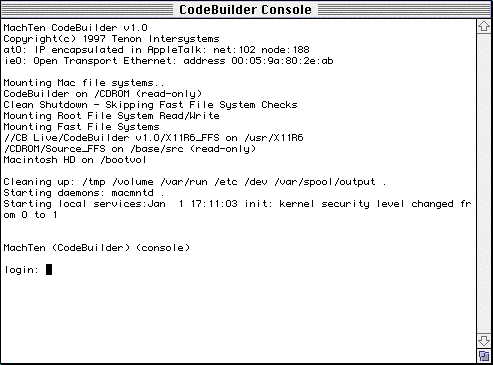Click the 'Starting local services' line
This screenshot has width=493, height=365.
coord(237,204)
